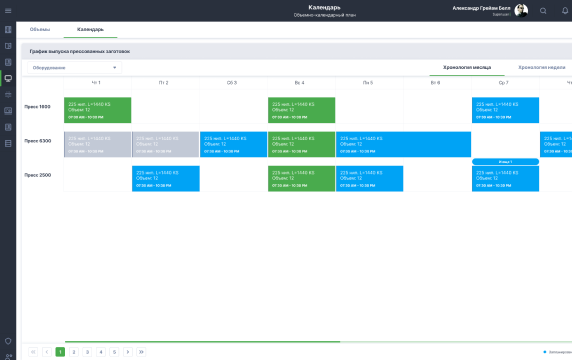Click the Вс 4 day column header
The width and height of the screenshot is (572, 360).
tap(299, 83)
